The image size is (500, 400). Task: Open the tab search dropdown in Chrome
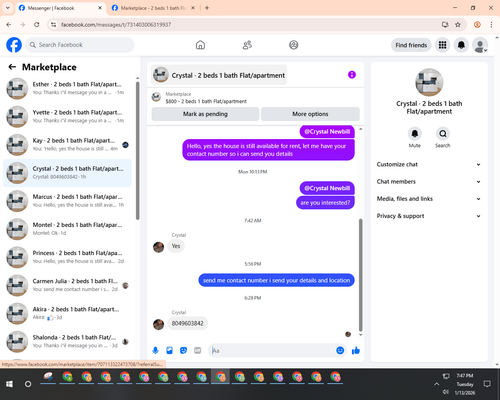[x=8, y=8]
